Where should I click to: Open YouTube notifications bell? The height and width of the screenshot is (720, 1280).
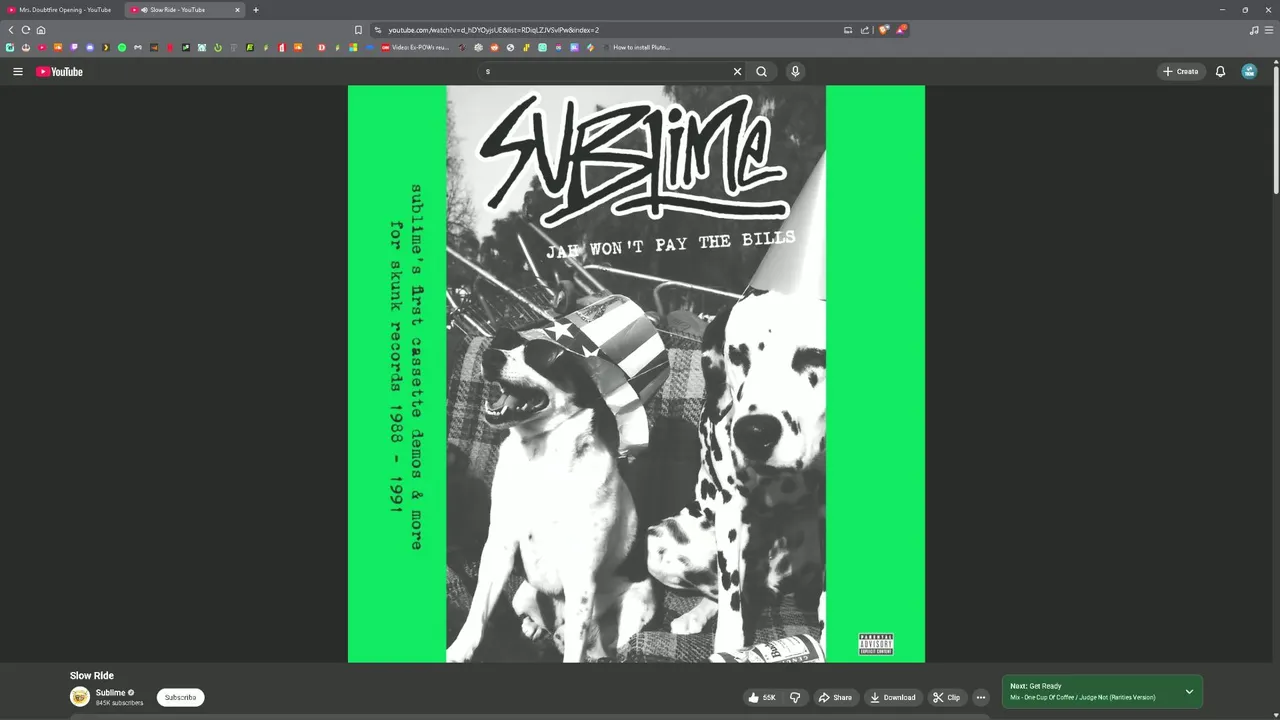click(1220, 71)
